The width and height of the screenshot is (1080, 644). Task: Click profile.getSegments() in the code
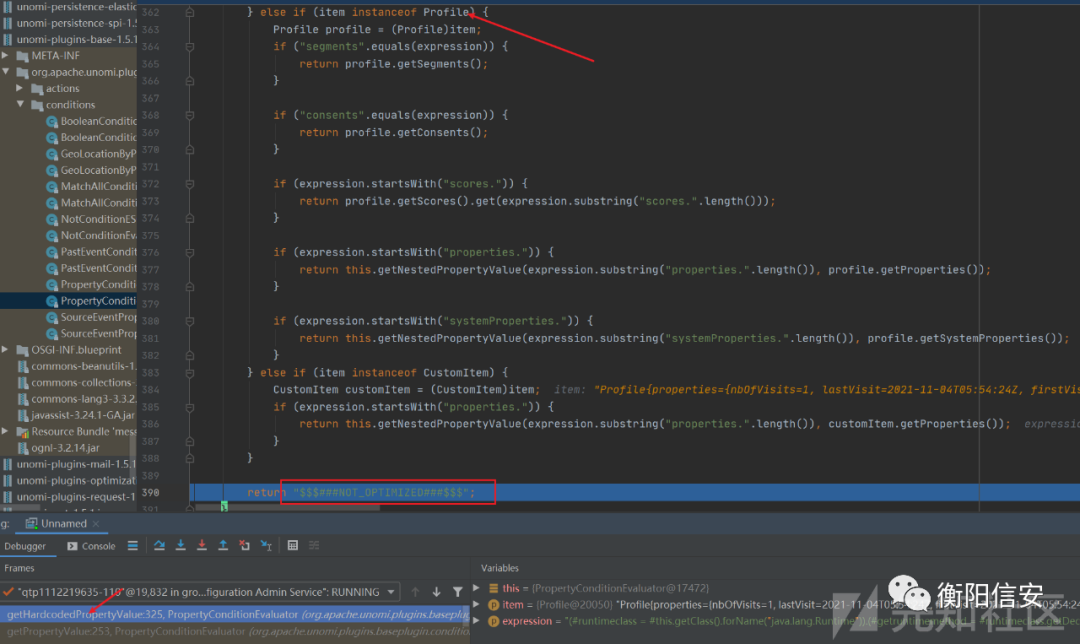click(x=413, y=64)
